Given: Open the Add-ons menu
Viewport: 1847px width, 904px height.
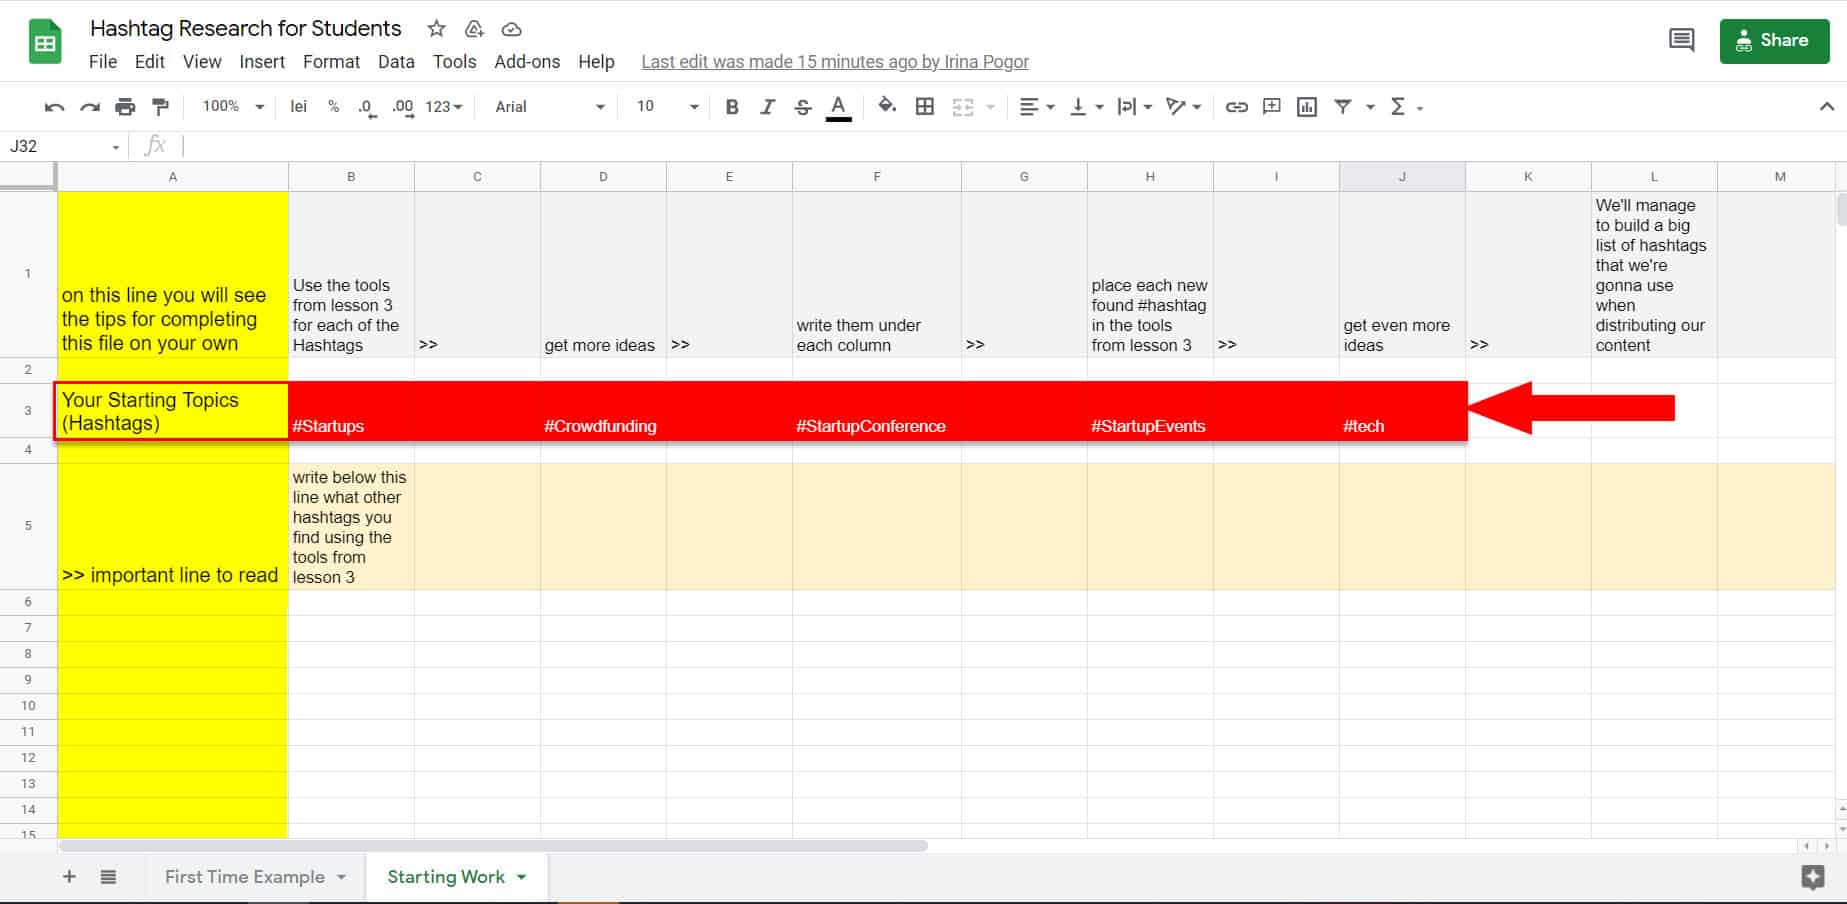Looking at the screenshot, I should [527, 62].
